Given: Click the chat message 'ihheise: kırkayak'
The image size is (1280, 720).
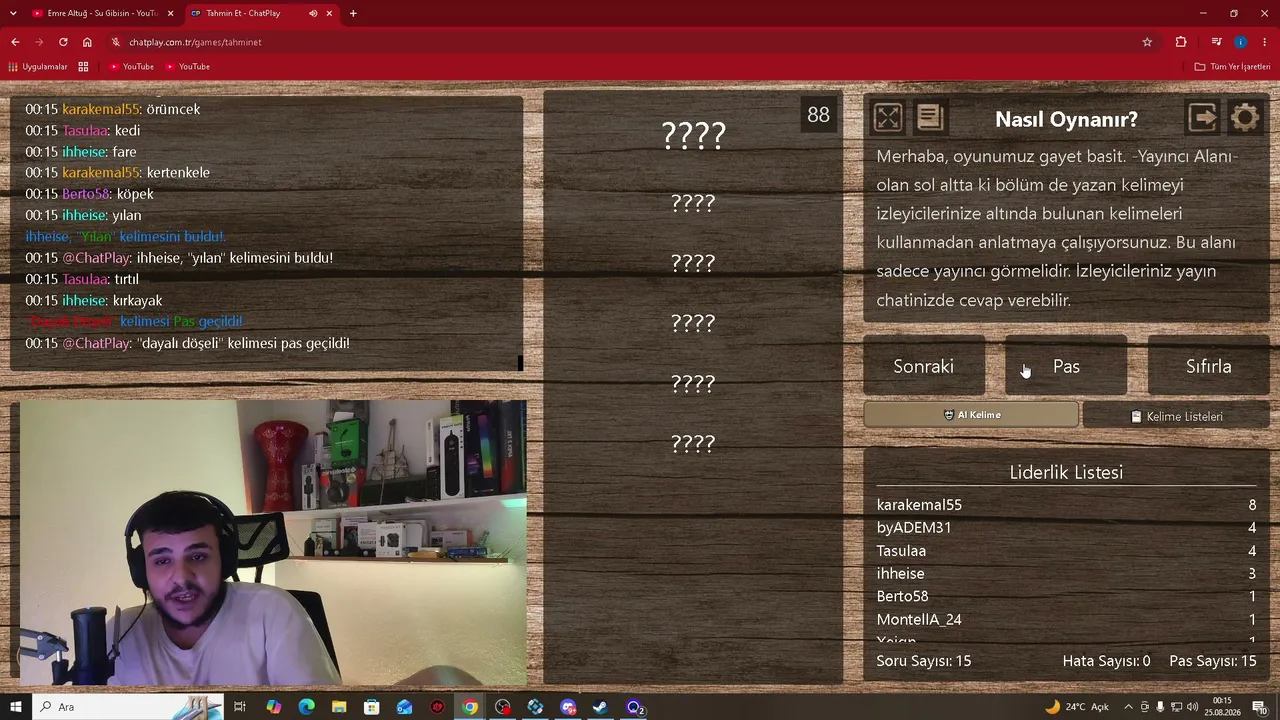Looking at the screenshot, I should (94, 300).
